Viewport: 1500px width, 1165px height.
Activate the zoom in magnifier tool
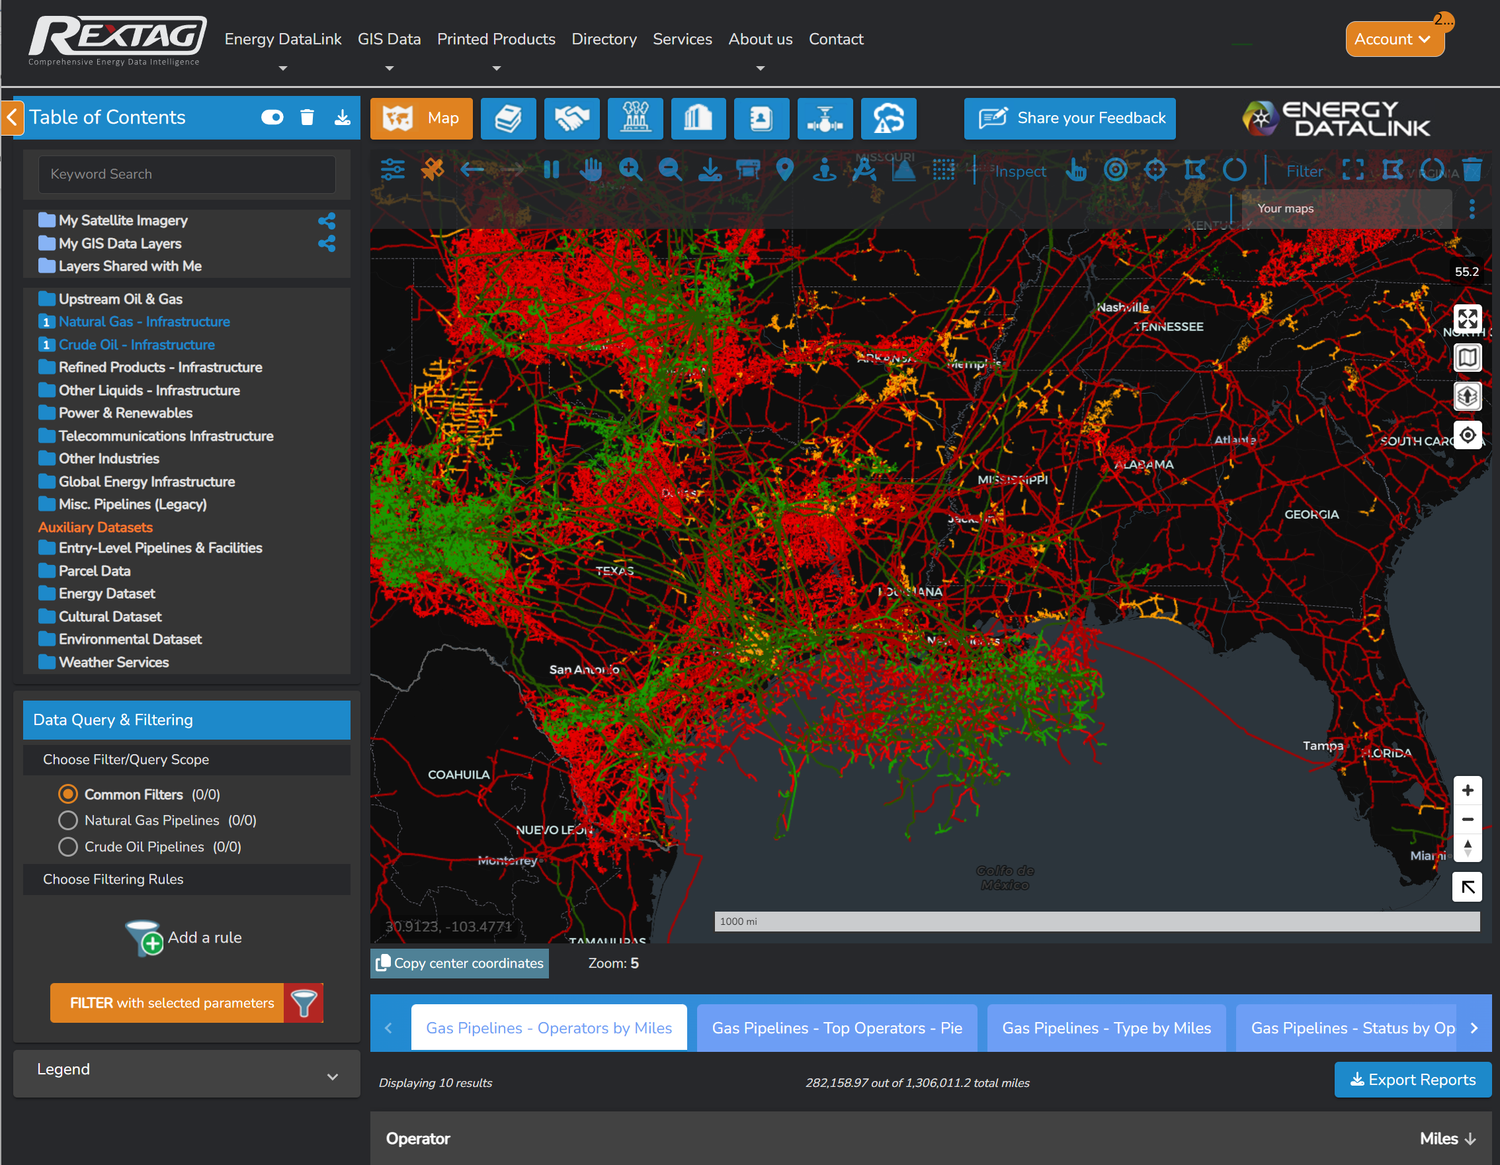point(630,170)
